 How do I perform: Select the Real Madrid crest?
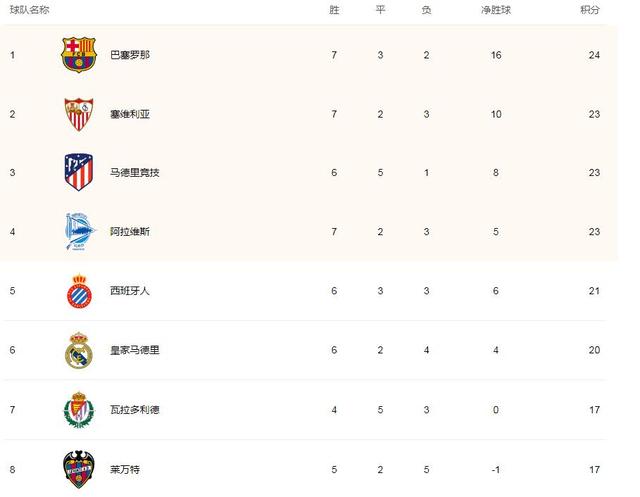(79, 350)
